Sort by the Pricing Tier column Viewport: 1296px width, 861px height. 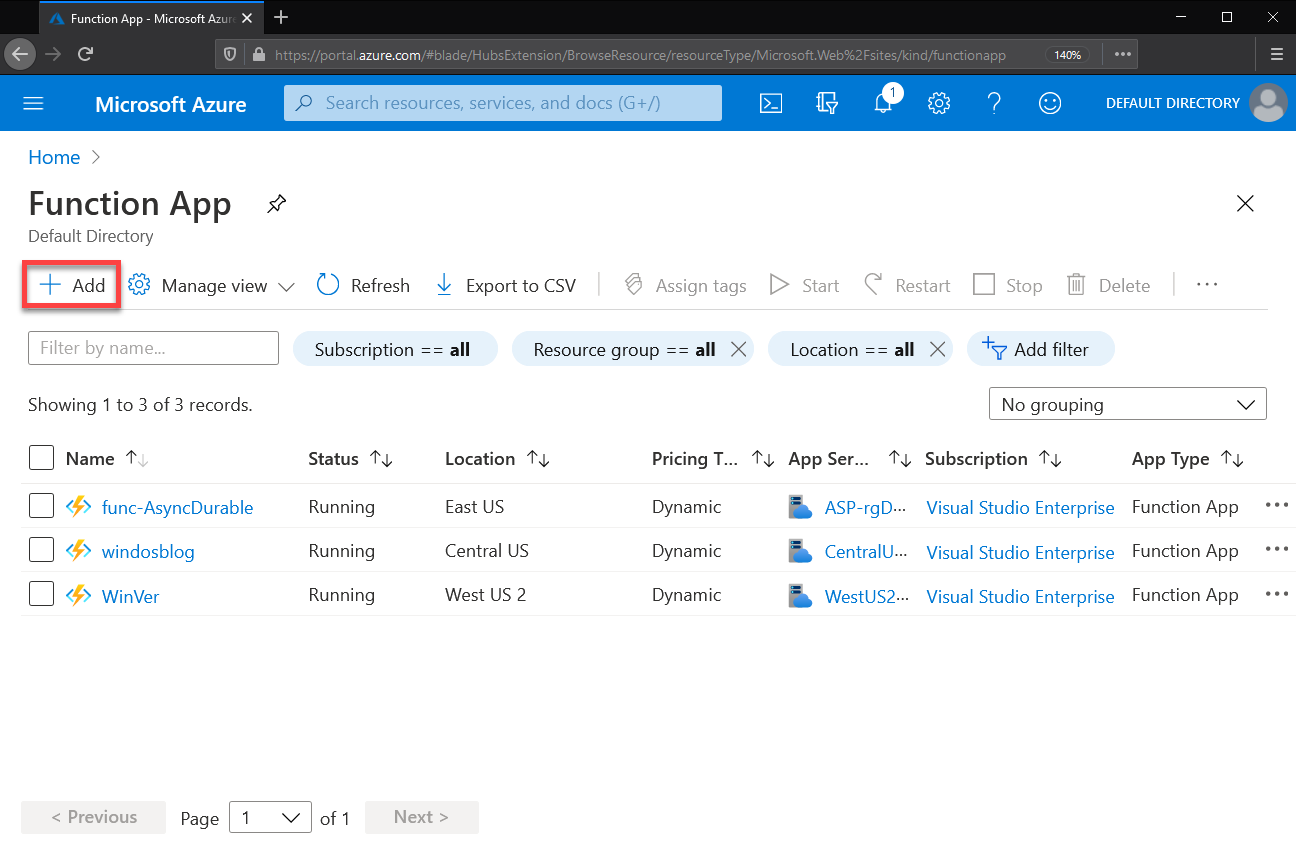pyautogui.click(x=713, y=458)
